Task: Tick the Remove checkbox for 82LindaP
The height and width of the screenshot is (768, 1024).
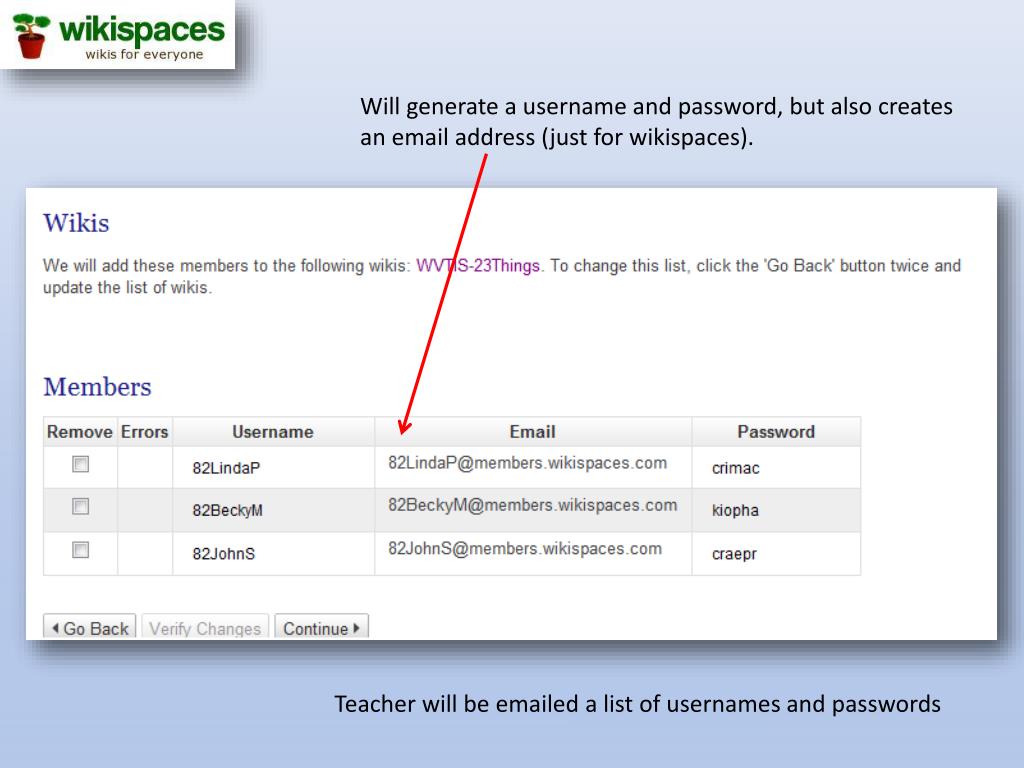Action: 80,464
